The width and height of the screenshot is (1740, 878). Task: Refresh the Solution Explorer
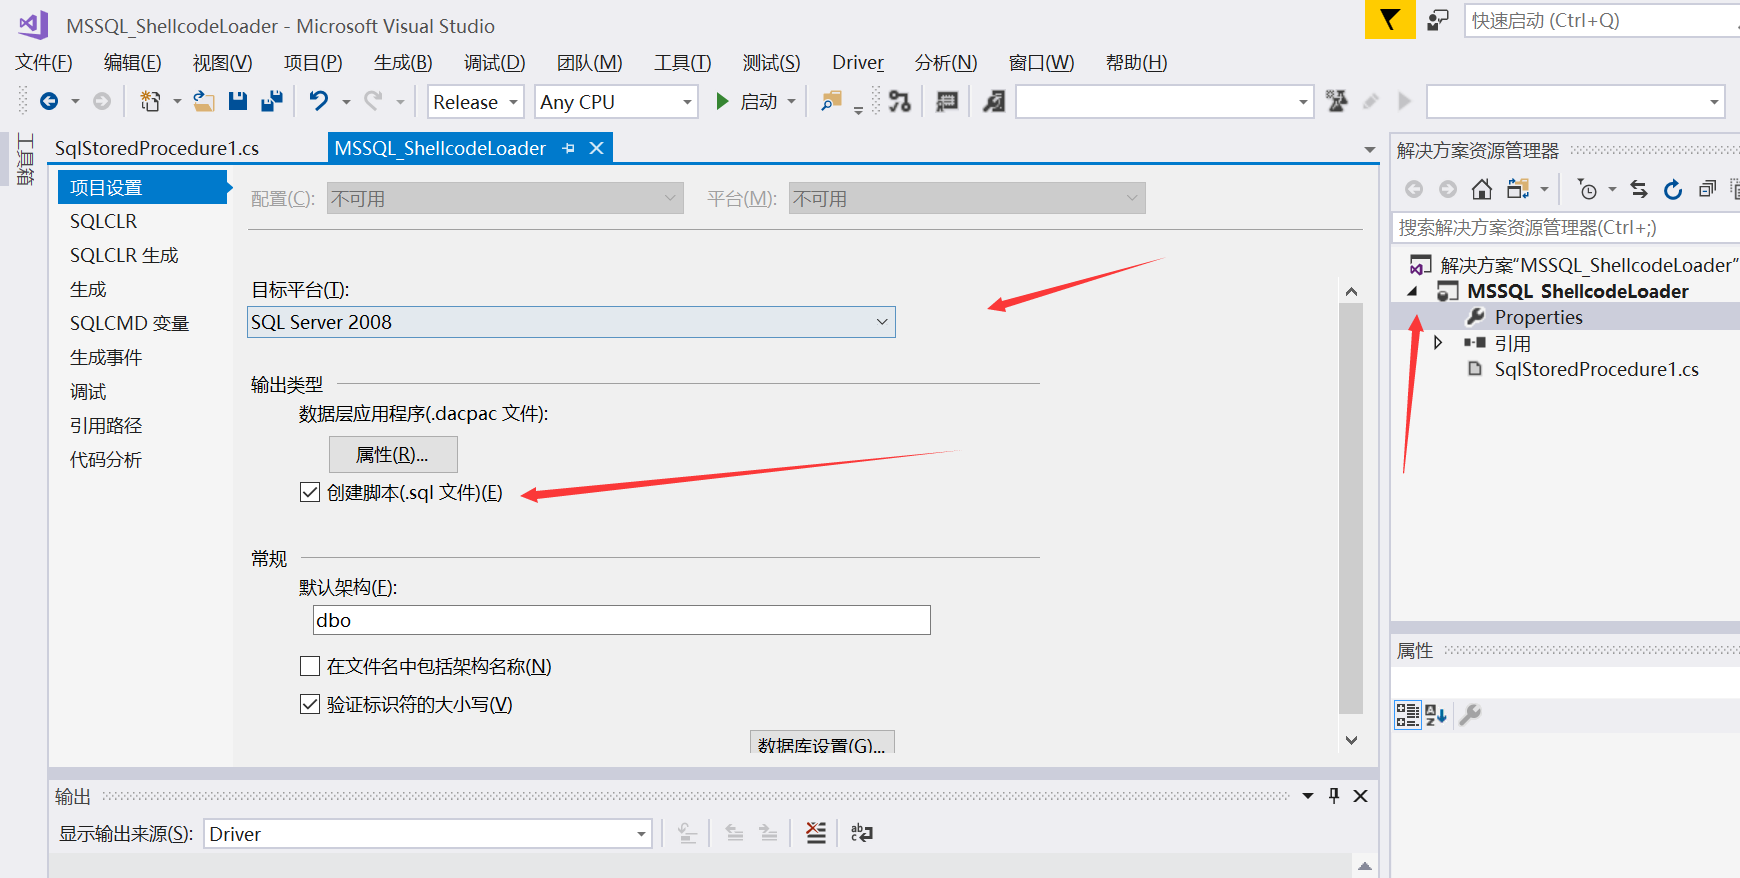pos(1673,189)
